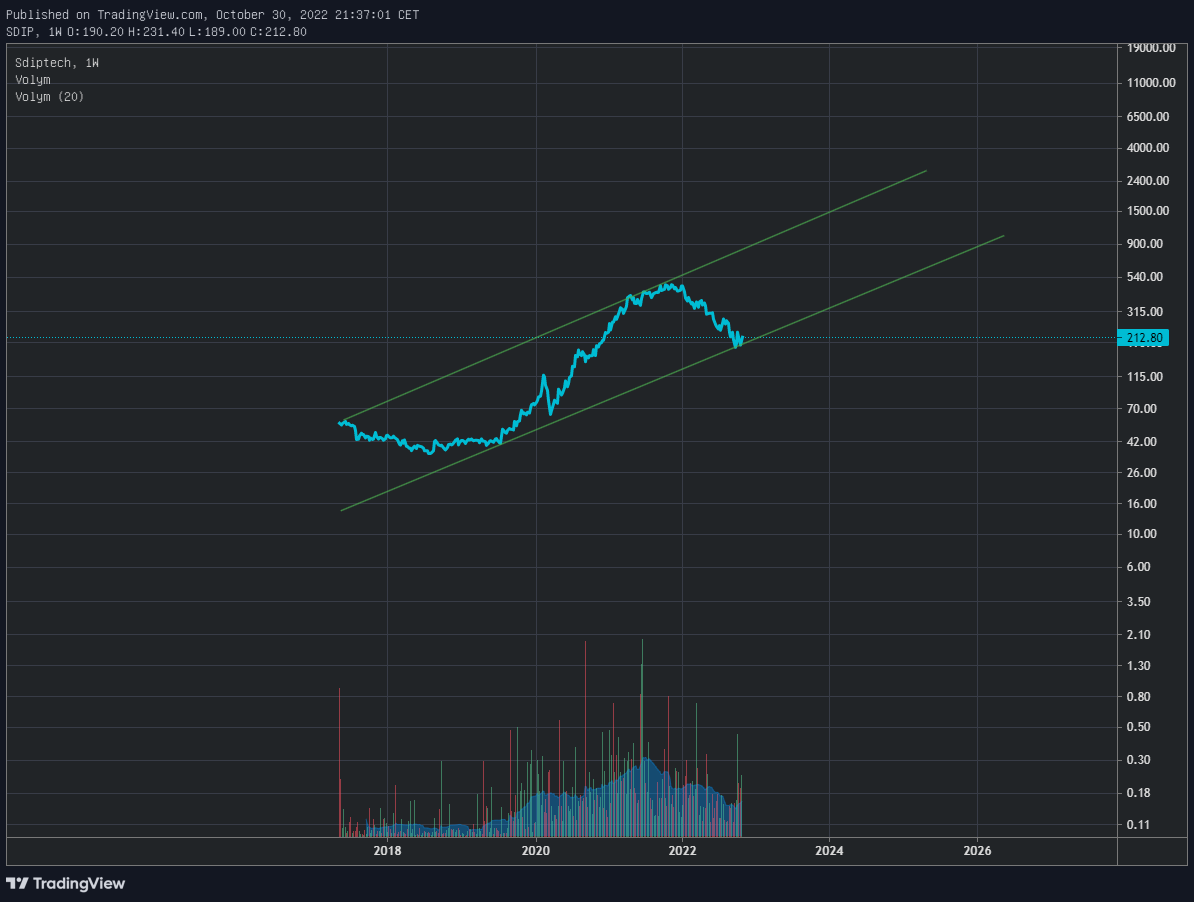
Task: Click the 0.50 price scale label
Action: 1139,727
